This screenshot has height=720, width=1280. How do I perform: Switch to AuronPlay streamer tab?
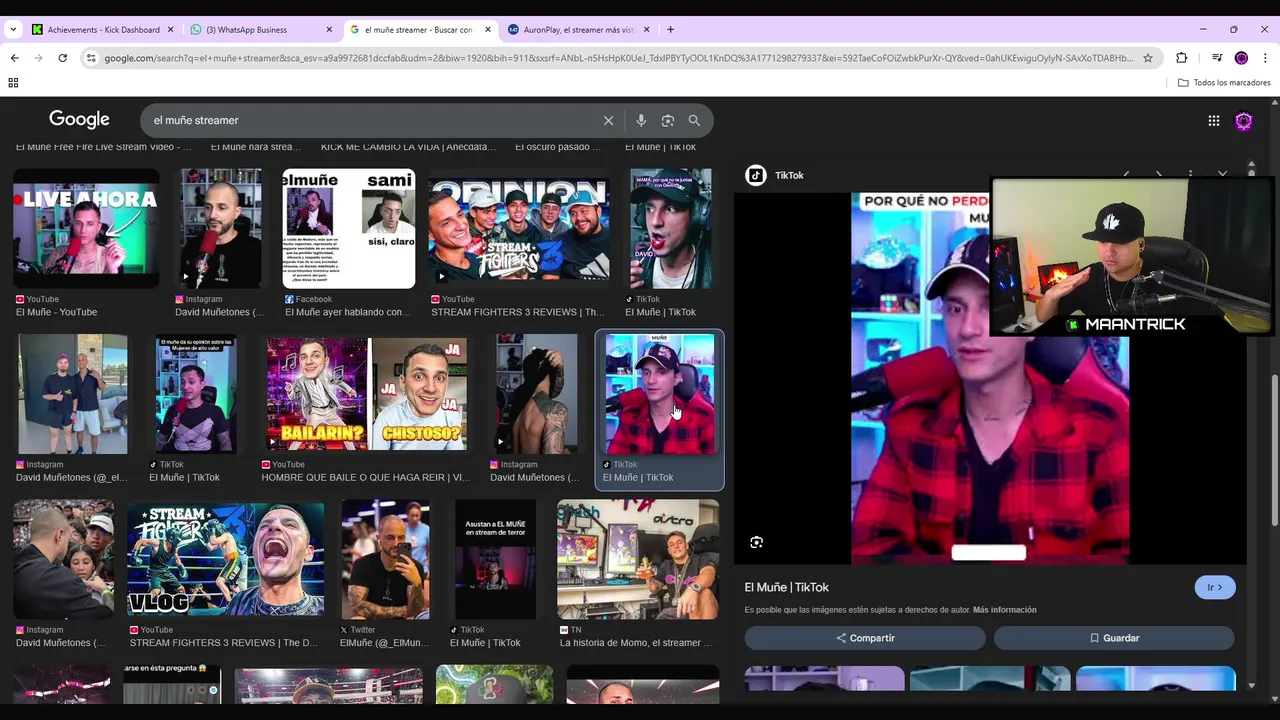578,30
